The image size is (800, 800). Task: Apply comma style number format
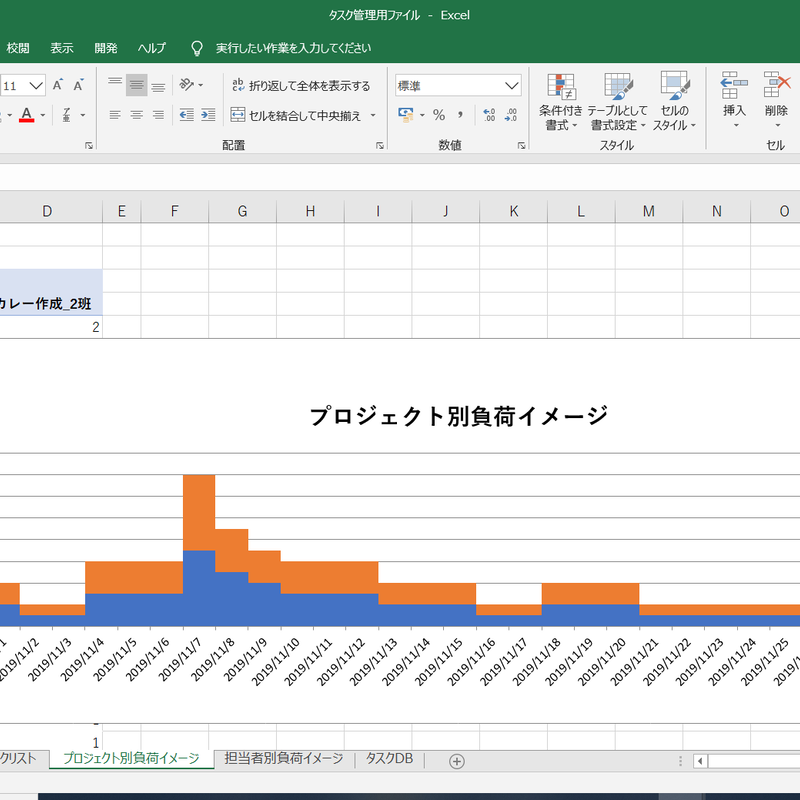point(460,115)
